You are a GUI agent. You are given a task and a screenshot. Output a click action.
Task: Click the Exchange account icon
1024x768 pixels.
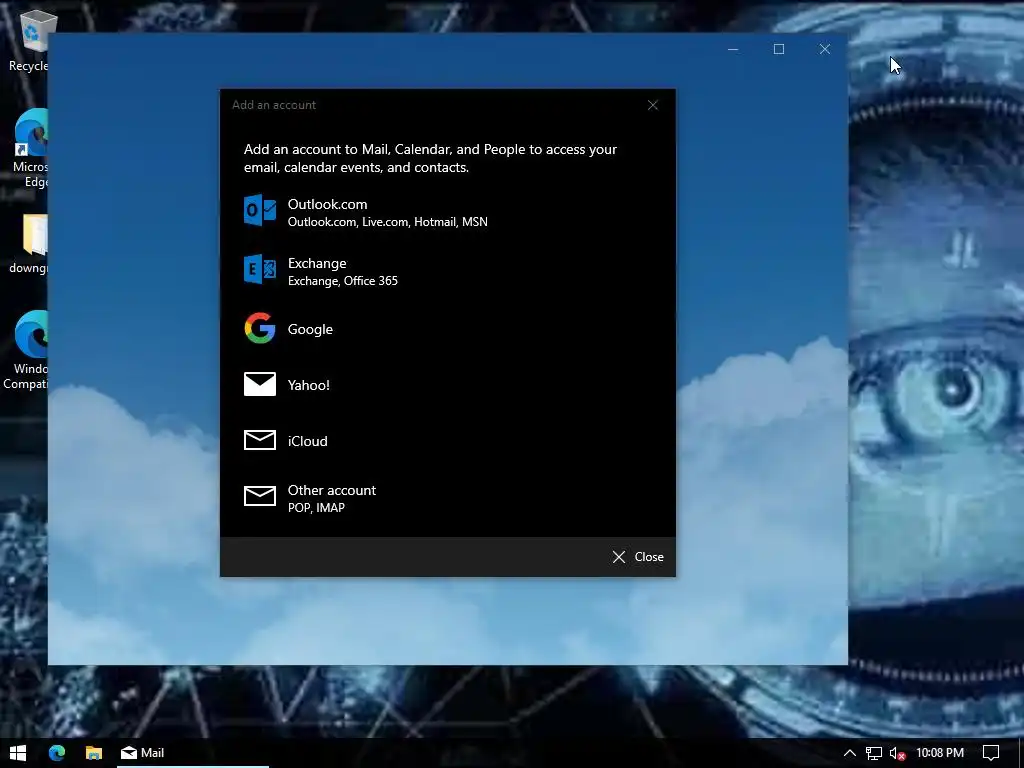(260, 269)
